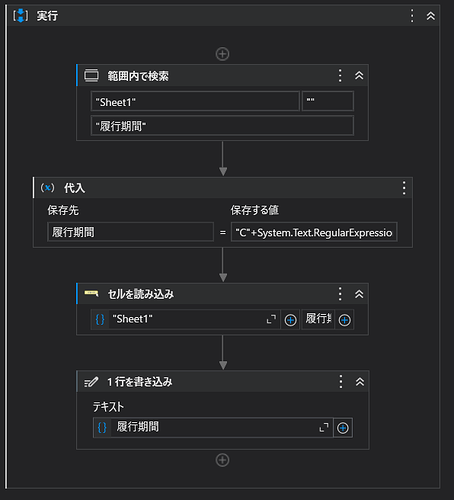Expand editor for "Sheet1" in セルを読み込み
The height and width of the screenshot is (500, 454).
pyautogui.click(x=271, y=319)
